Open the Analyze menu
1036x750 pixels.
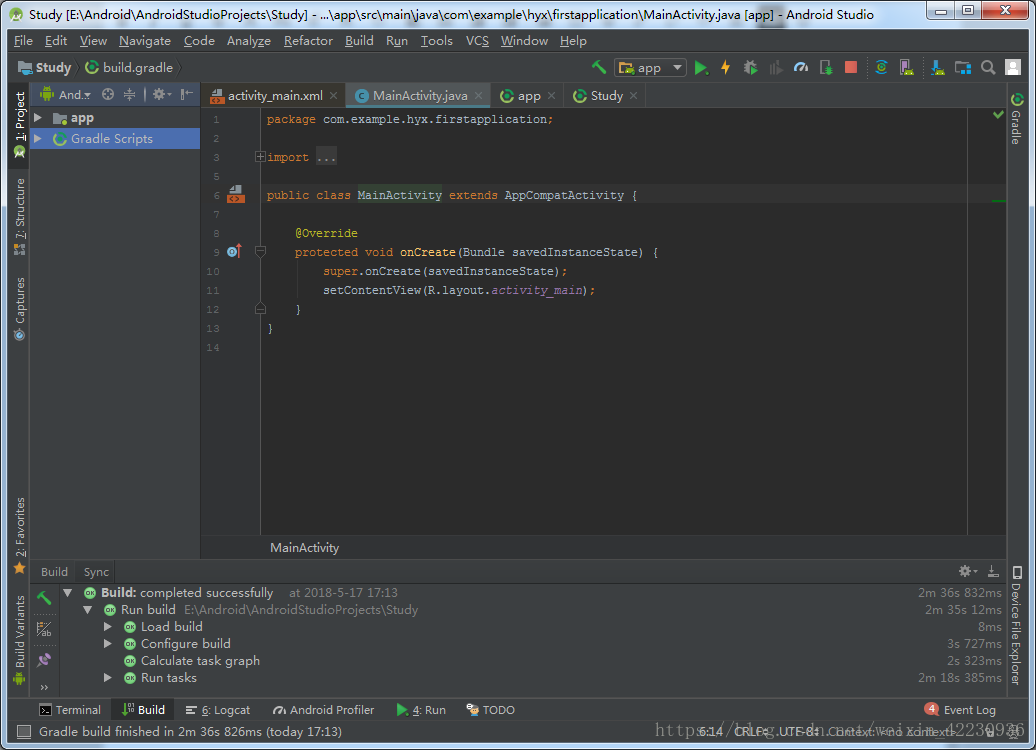click(248, 41)
